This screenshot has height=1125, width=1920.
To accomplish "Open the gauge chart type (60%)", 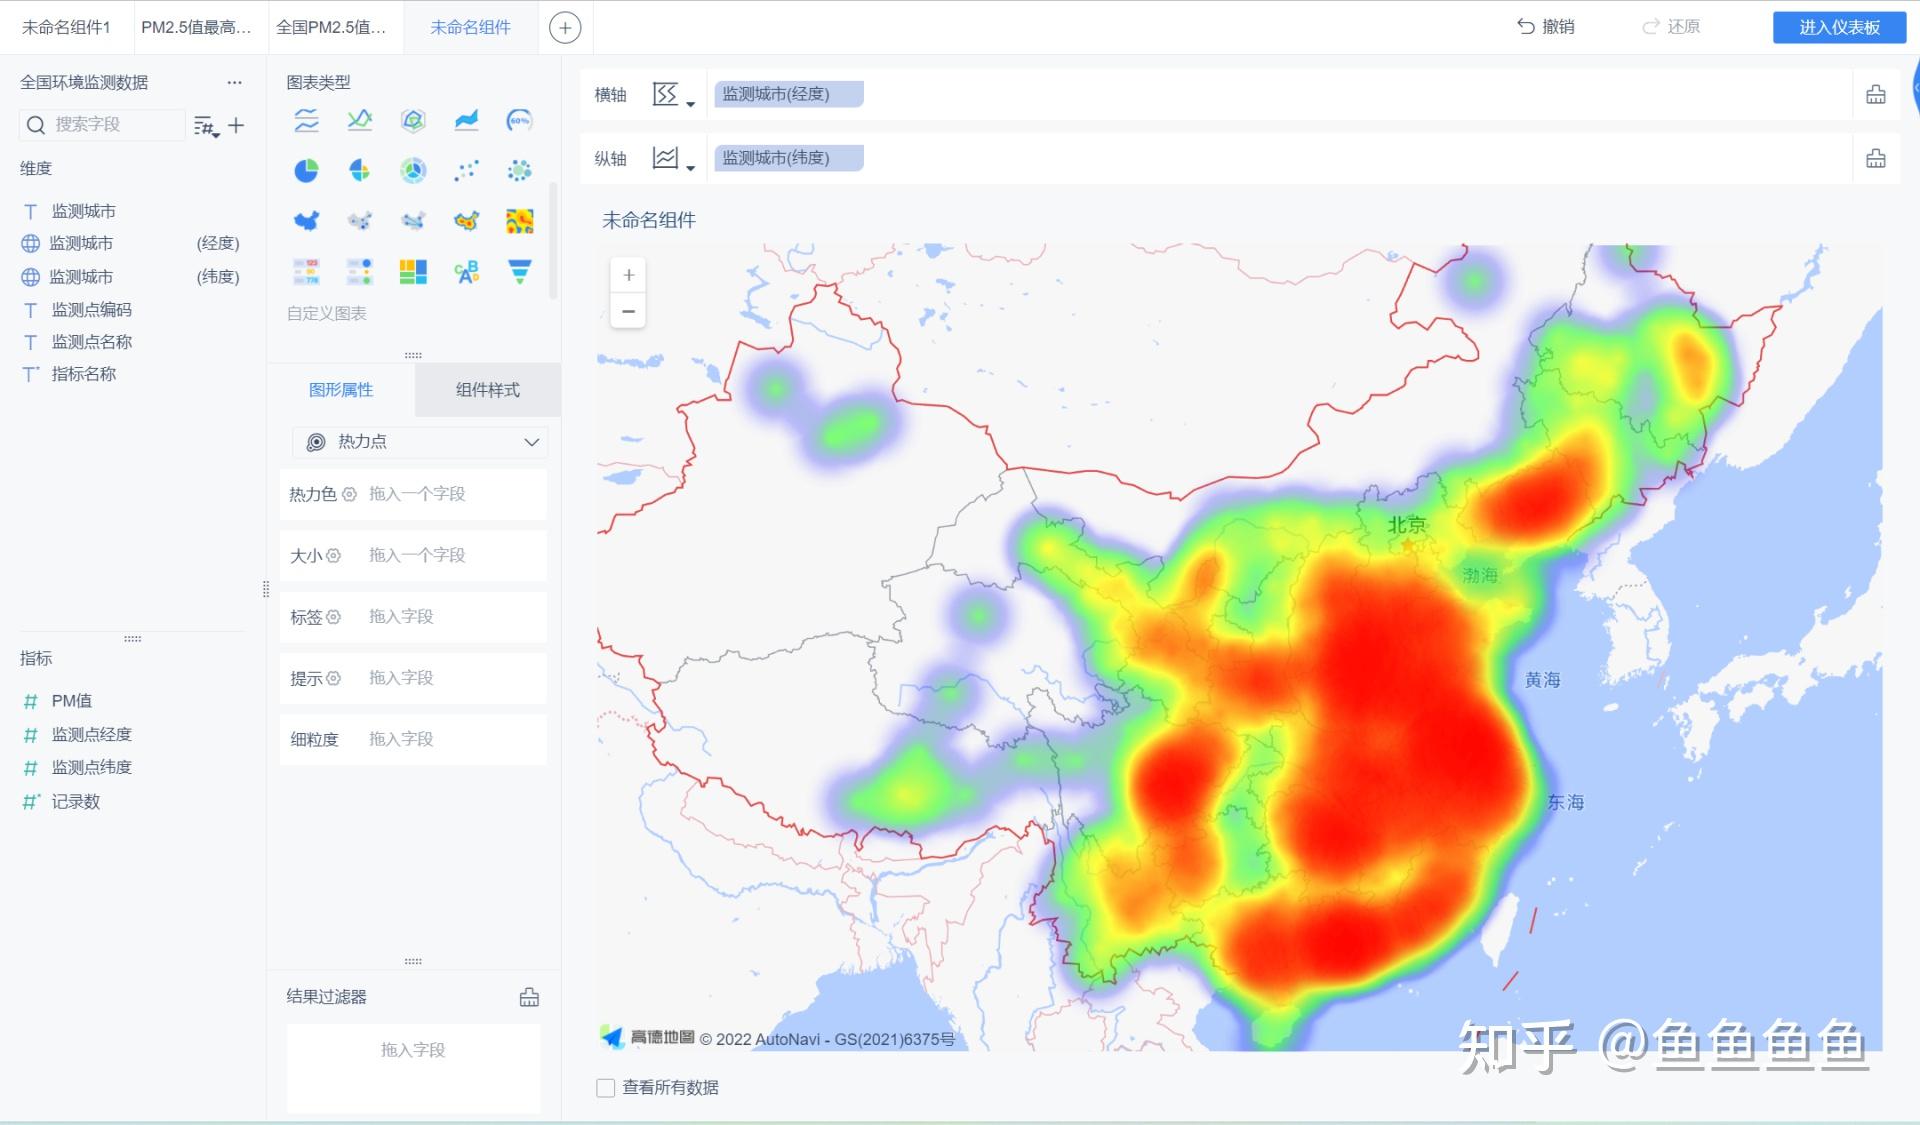I will pyautogui.click(x=519, y=120).
